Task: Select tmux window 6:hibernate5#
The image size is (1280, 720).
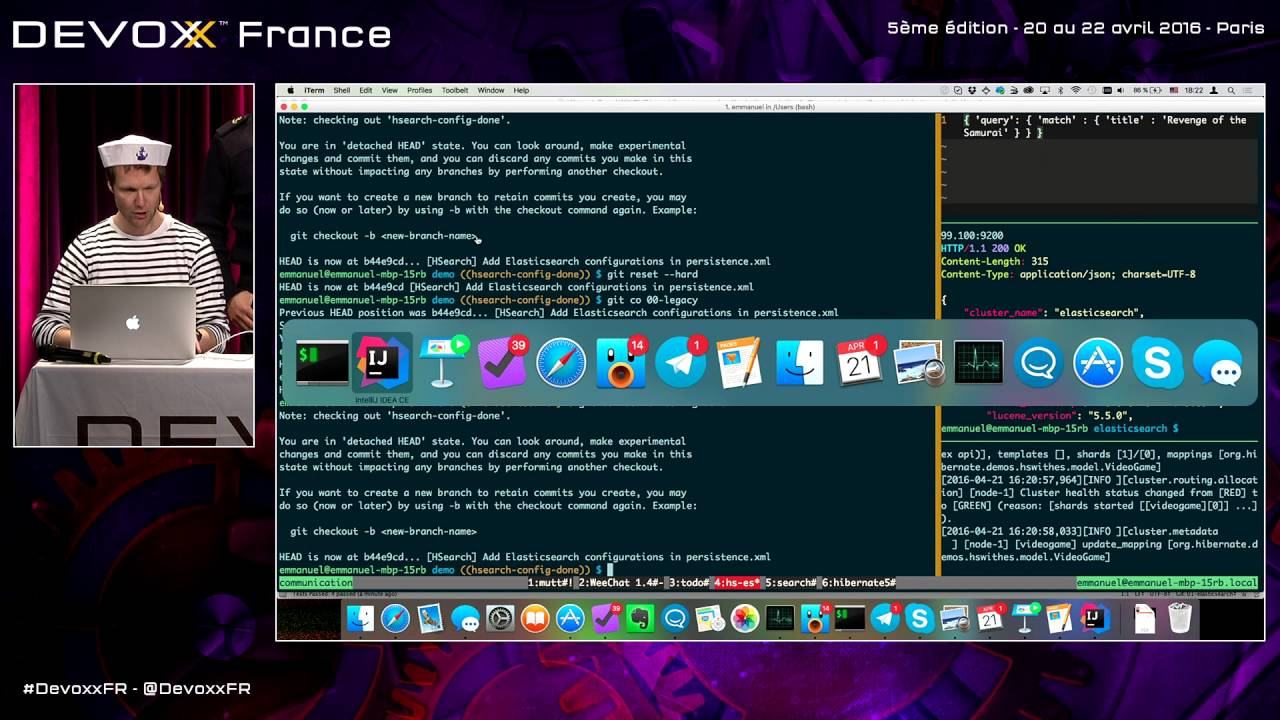Action: (x=859, y=583)
